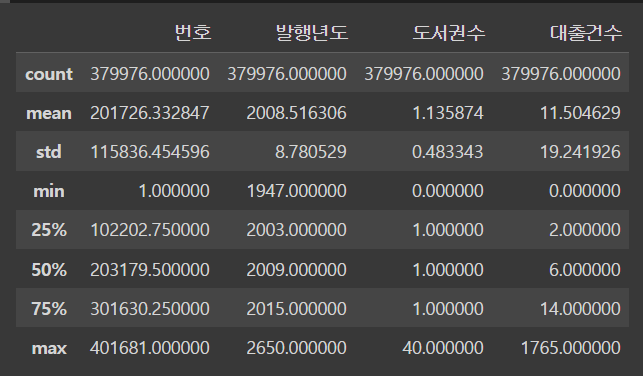Click the 25% row label
Viewport: 643px width, 376px height.
(49, 230)
